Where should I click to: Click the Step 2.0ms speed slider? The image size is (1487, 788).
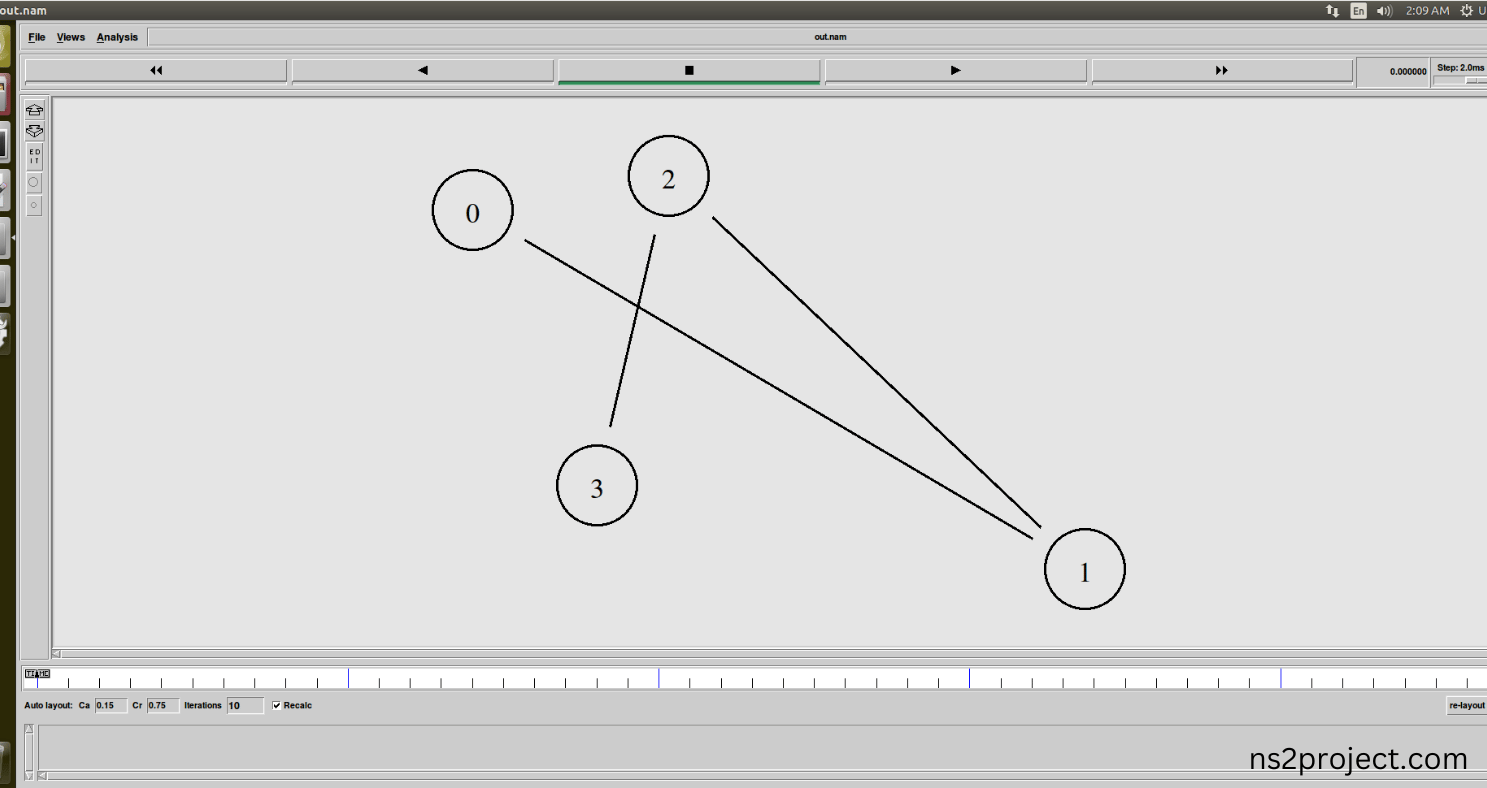tap(1461, 80)
